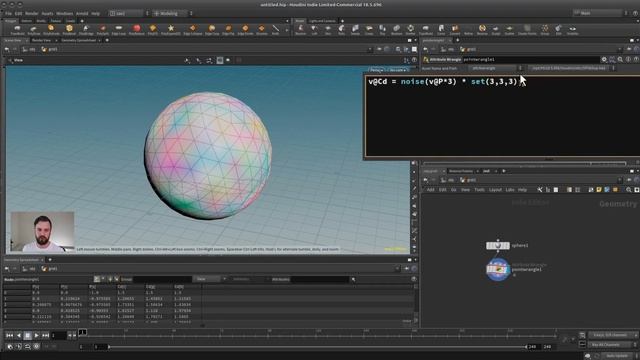Select the pointwrangle1 node

[x=498, y=269]
